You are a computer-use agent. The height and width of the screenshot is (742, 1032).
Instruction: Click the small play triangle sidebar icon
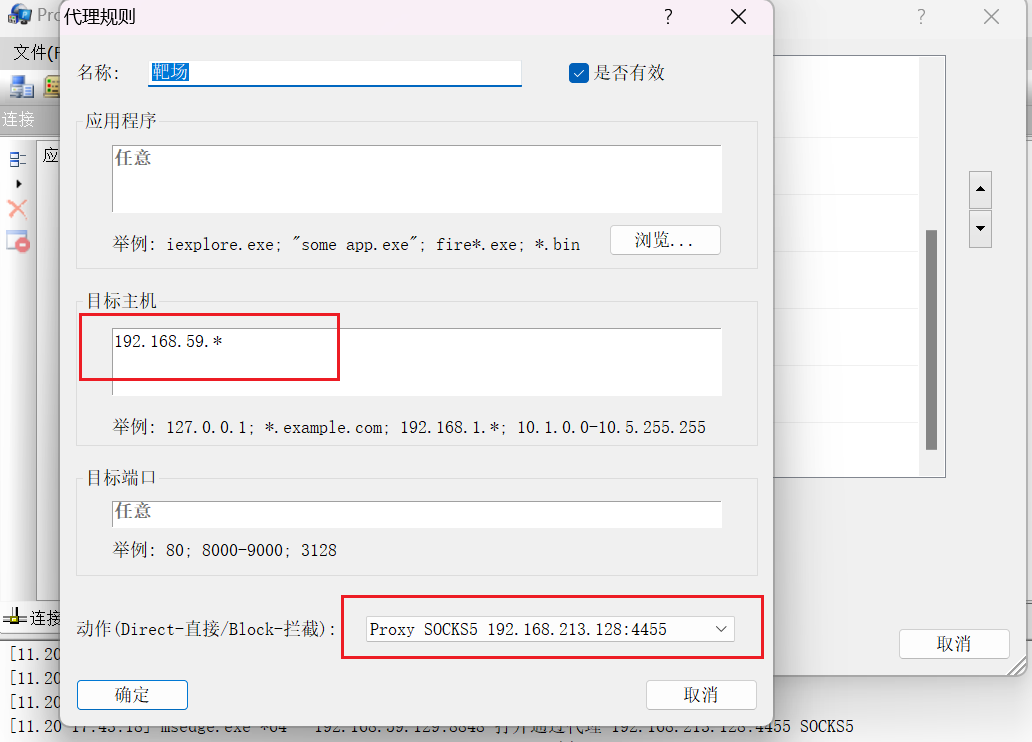tap(18, 184)
